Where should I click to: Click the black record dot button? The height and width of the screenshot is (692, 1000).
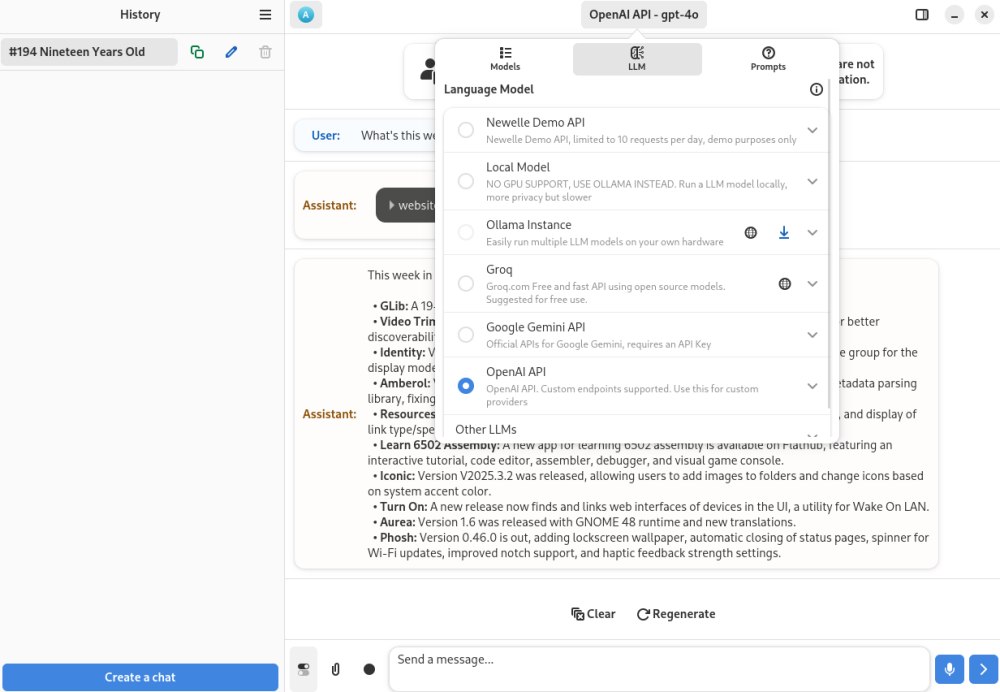click(369, 669)
